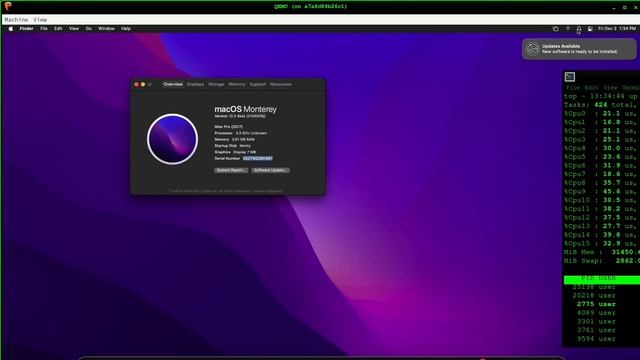Viewport: 640px width, 360px height.
Task: Click the green PID USER header row
Action: (x=602, y=280)
